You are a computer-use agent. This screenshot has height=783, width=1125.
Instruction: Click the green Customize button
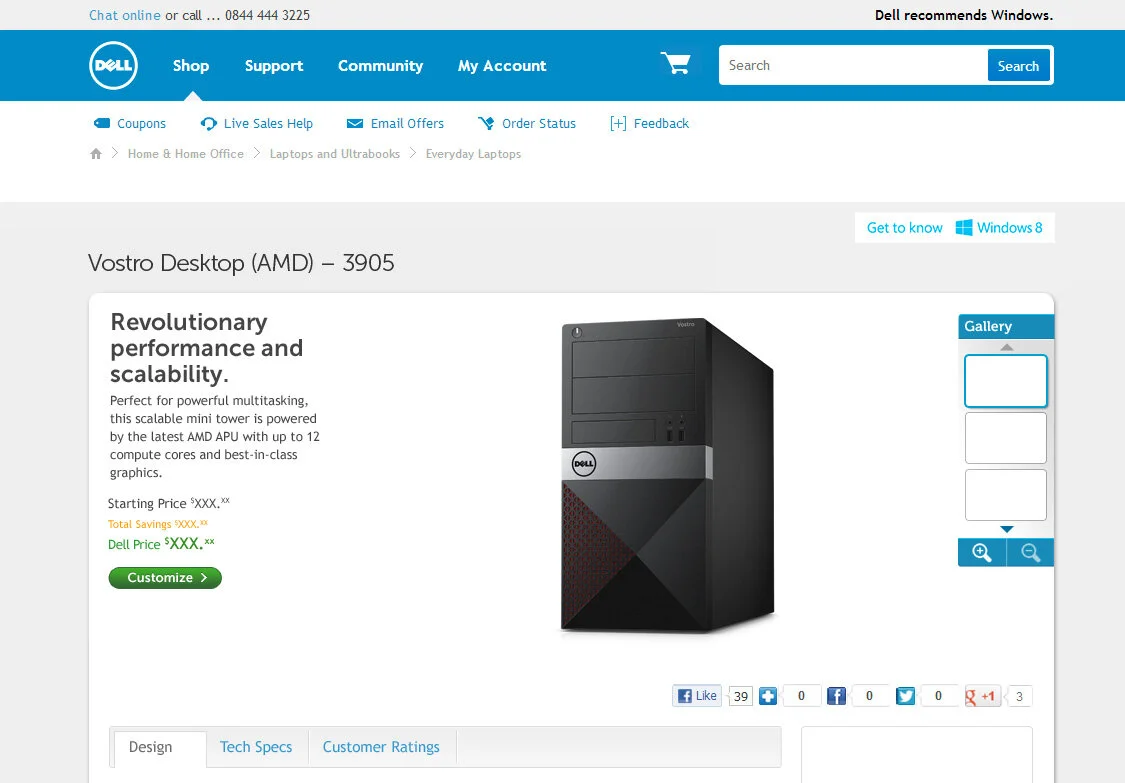tap(165, 578)
